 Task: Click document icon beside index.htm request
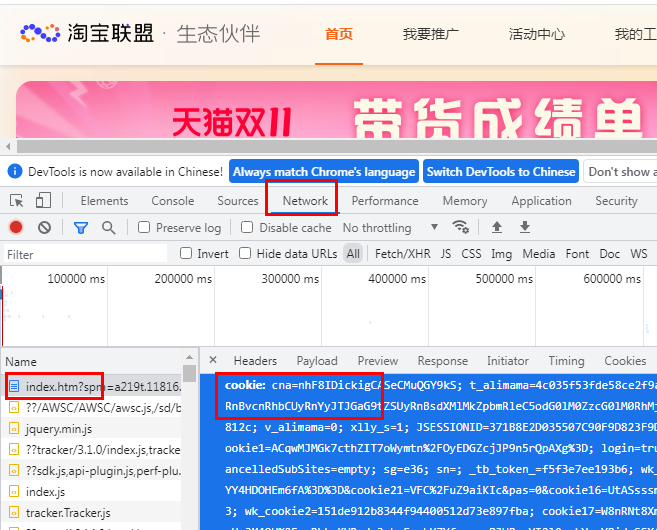(14, 386)
